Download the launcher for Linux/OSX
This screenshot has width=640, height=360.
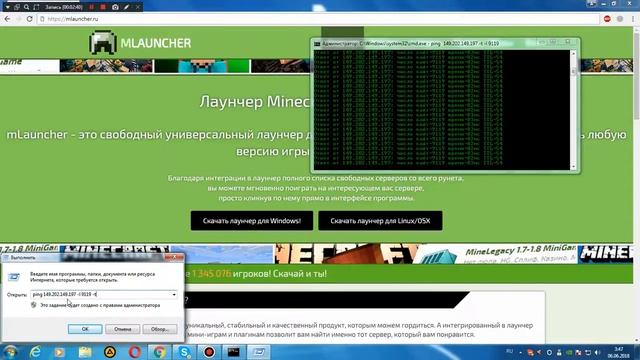click(380, 221)
